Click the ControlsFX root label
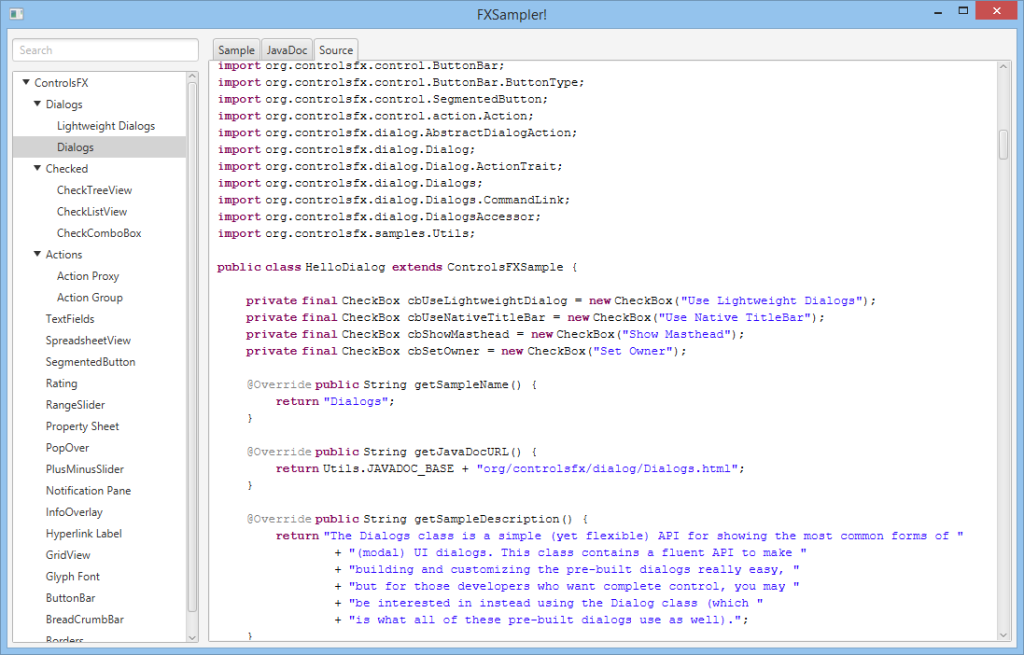This screenshot has width=1024, height=655. [61, 83]
